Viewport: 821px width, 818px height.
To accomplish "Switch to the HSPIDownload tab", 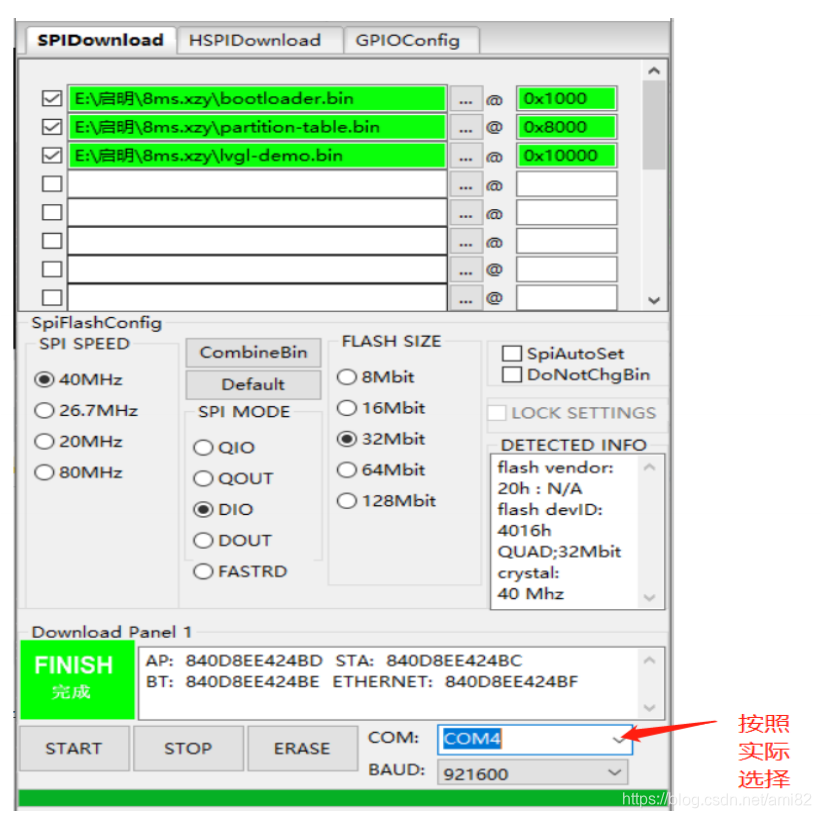I will [x=260, y=40].
